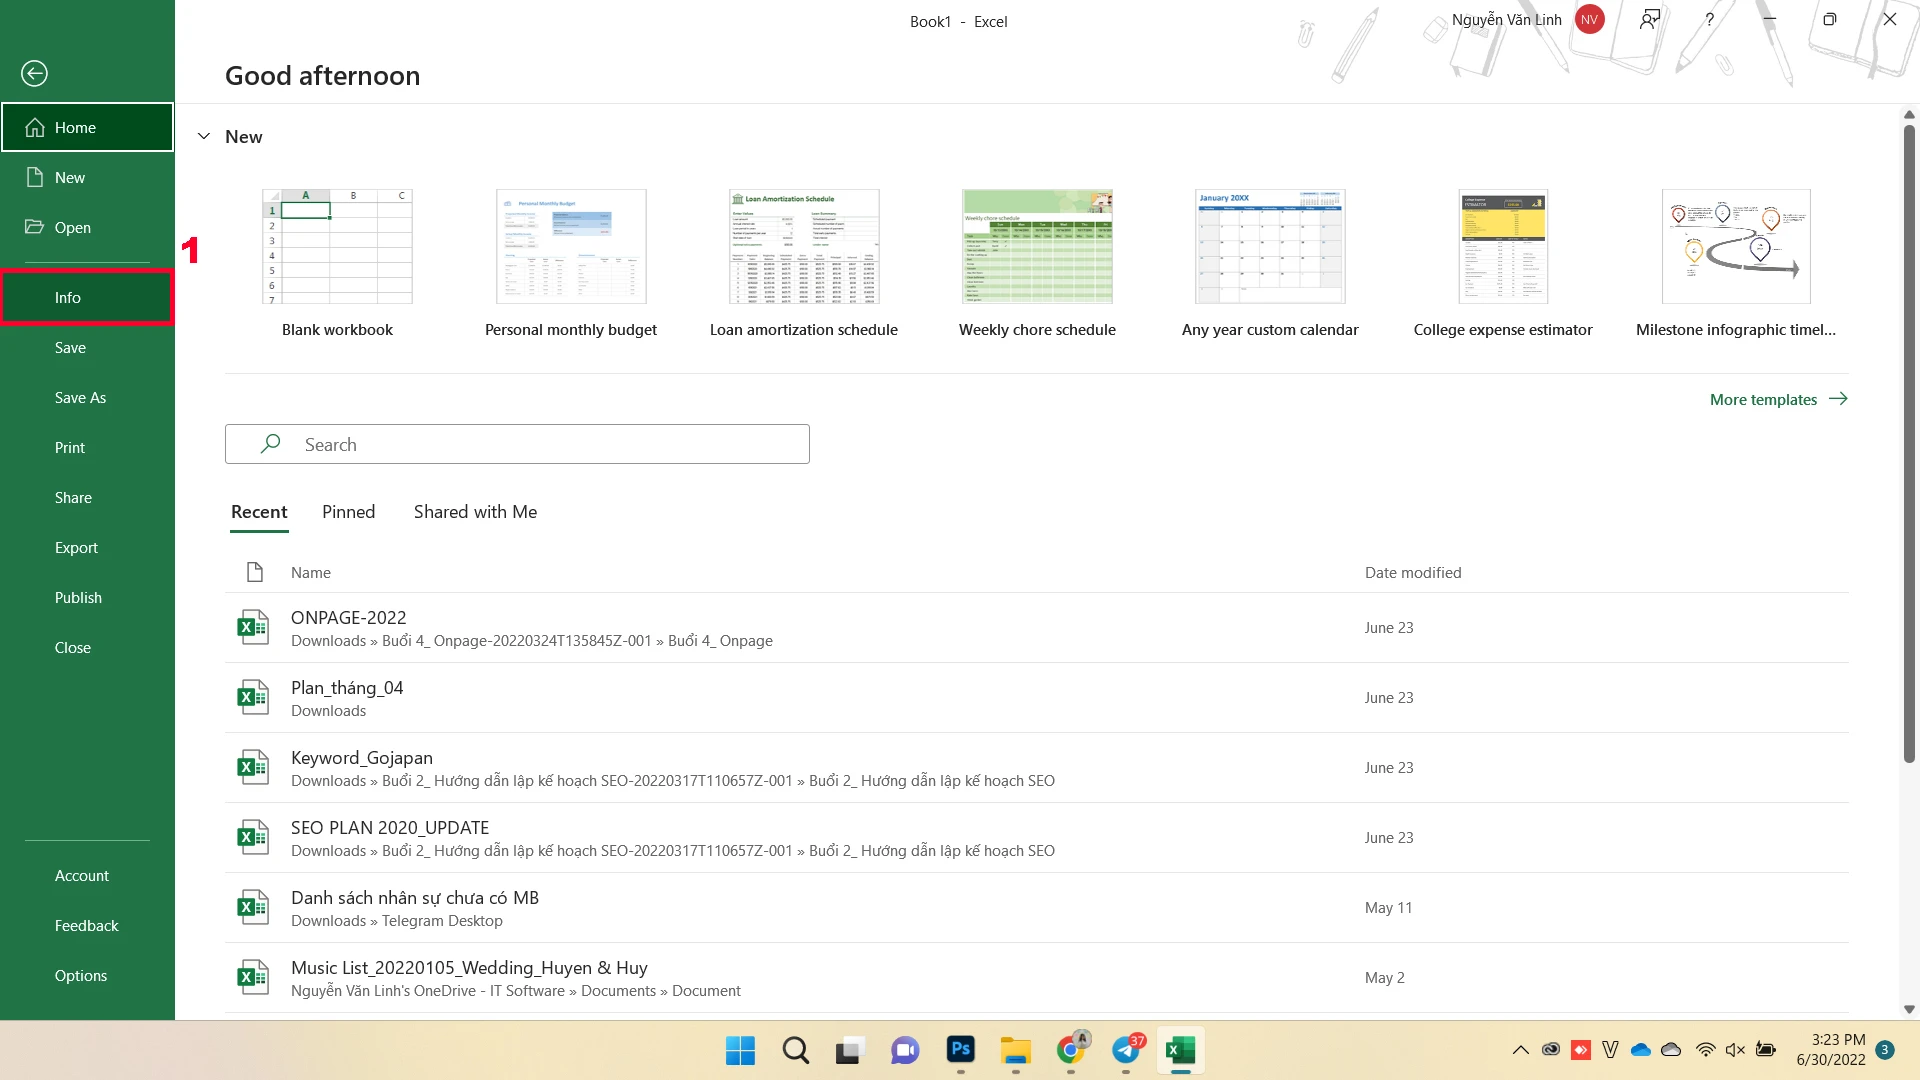
Task: Open the Windows Start menu
Action: (x=740, y=1050)
